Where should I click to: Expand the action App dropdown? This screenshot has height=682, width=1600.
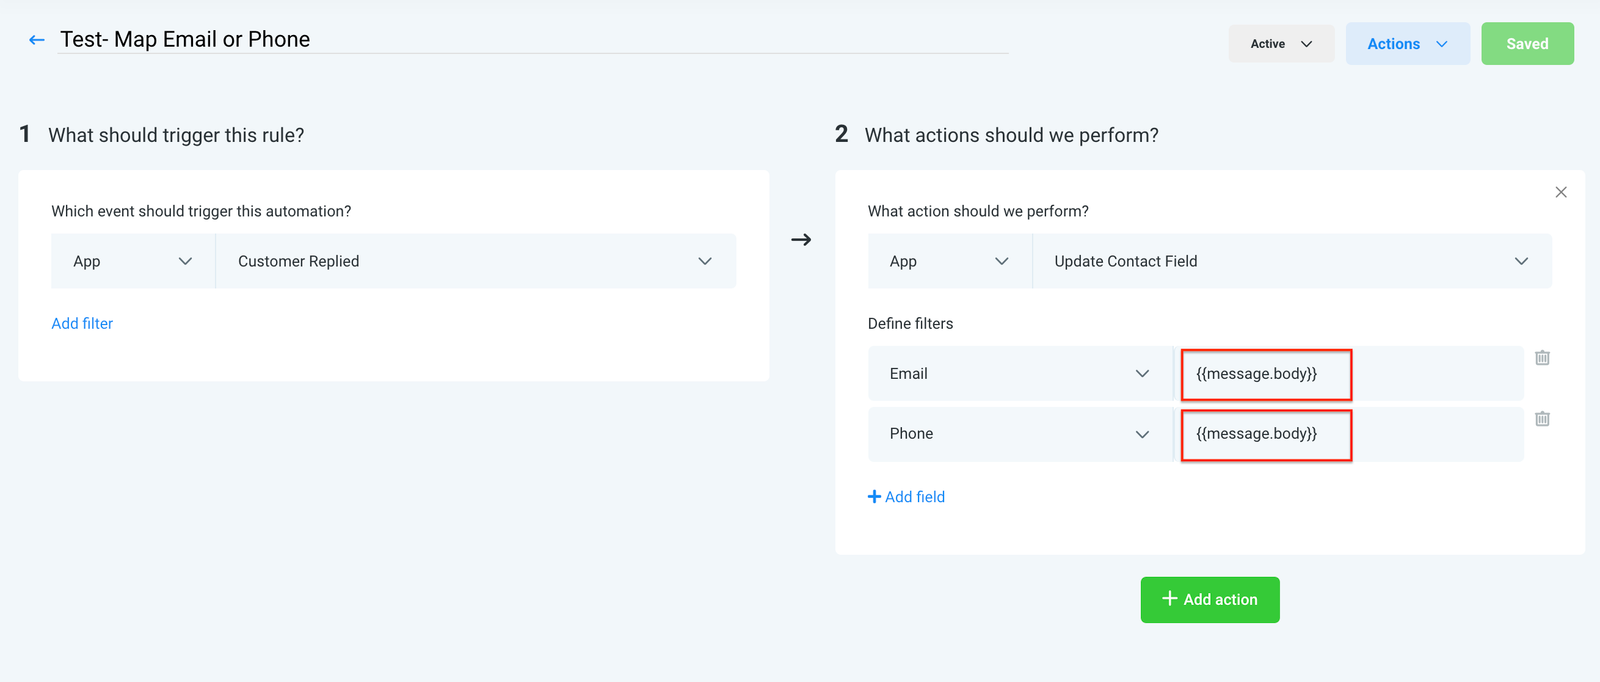point(949,261)
